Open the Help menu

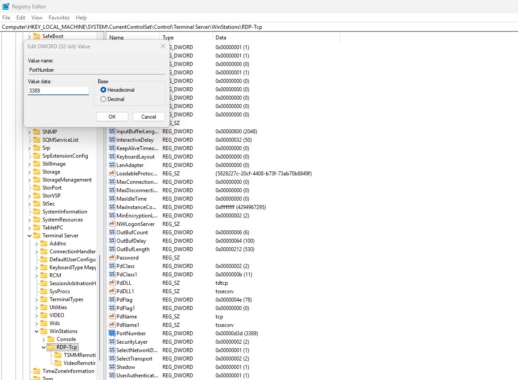[81, 17]
